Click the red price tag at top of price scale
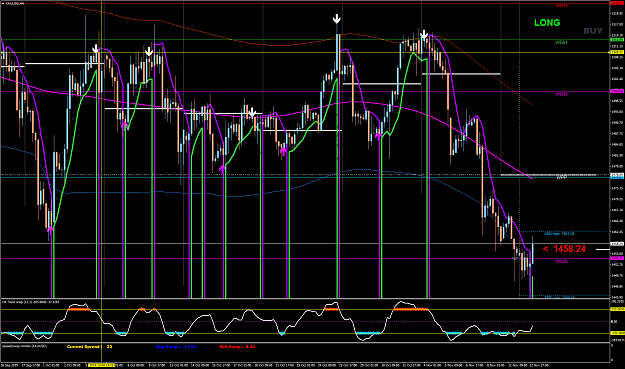The width and height of the screenshot is (625, 369). coord(617,3)
